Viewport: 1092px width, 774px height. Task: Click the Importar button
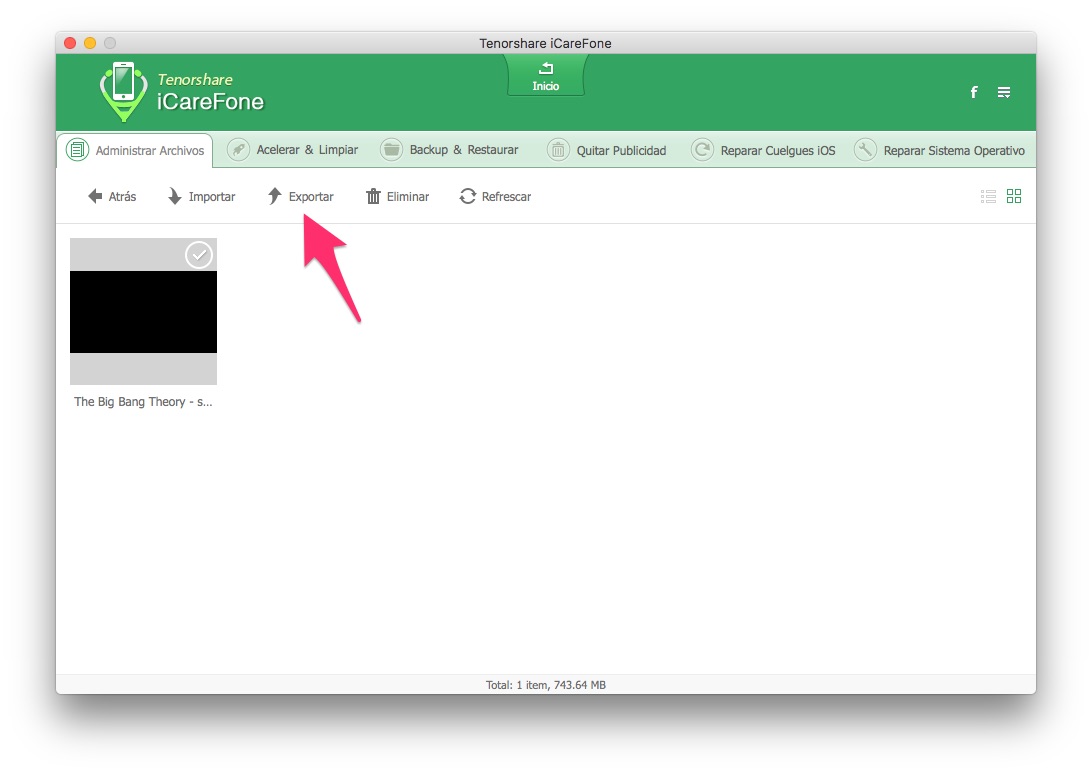coord(201,196)
